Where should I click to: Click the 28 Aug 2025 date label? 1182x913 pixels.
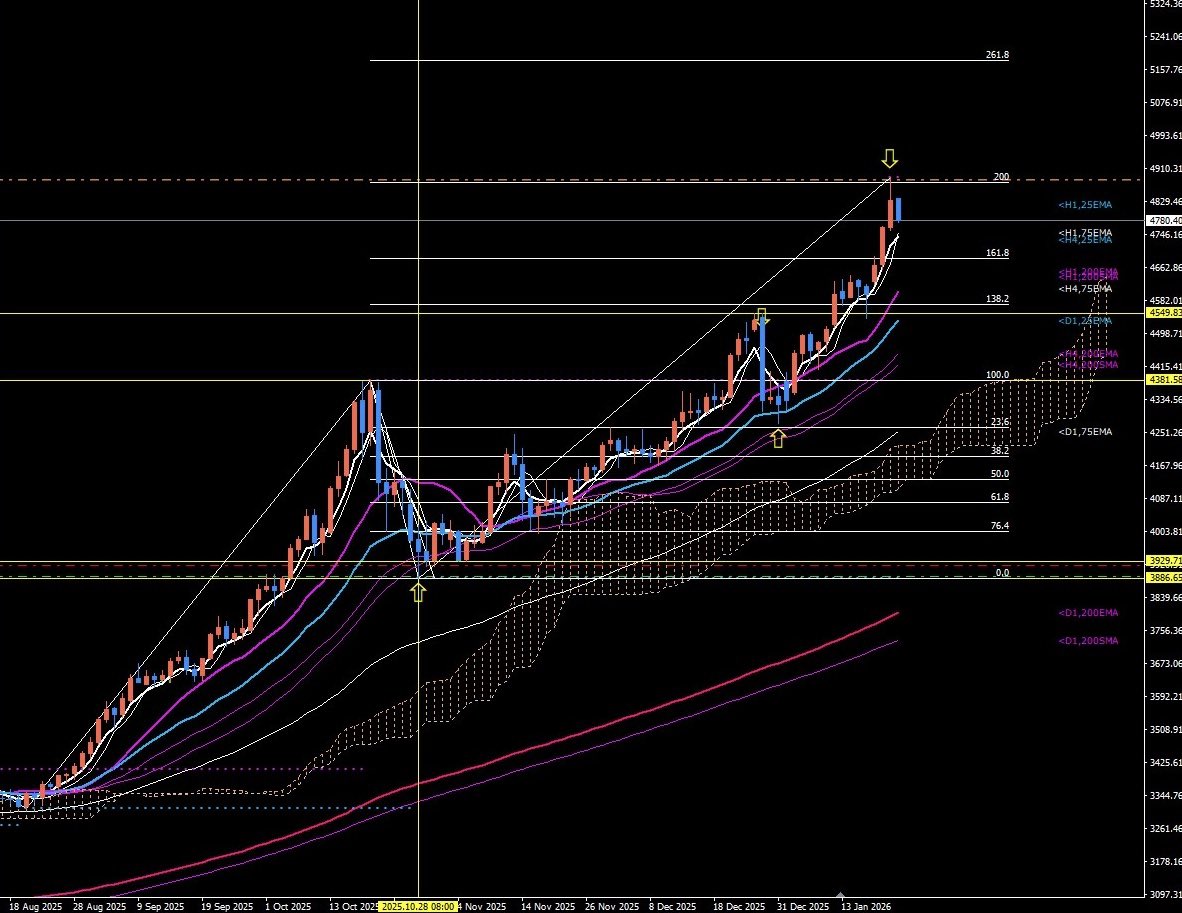coord(100,907)
